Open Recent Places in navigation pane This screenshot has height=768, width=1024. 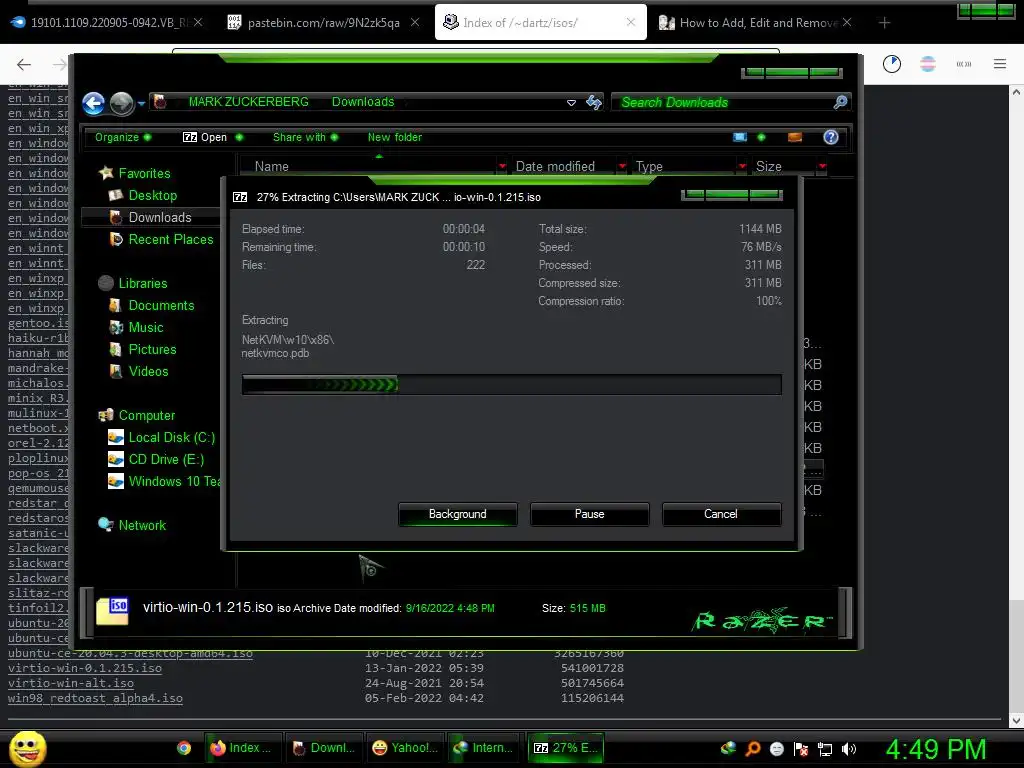pyautogui.click(x=170, y=240)
